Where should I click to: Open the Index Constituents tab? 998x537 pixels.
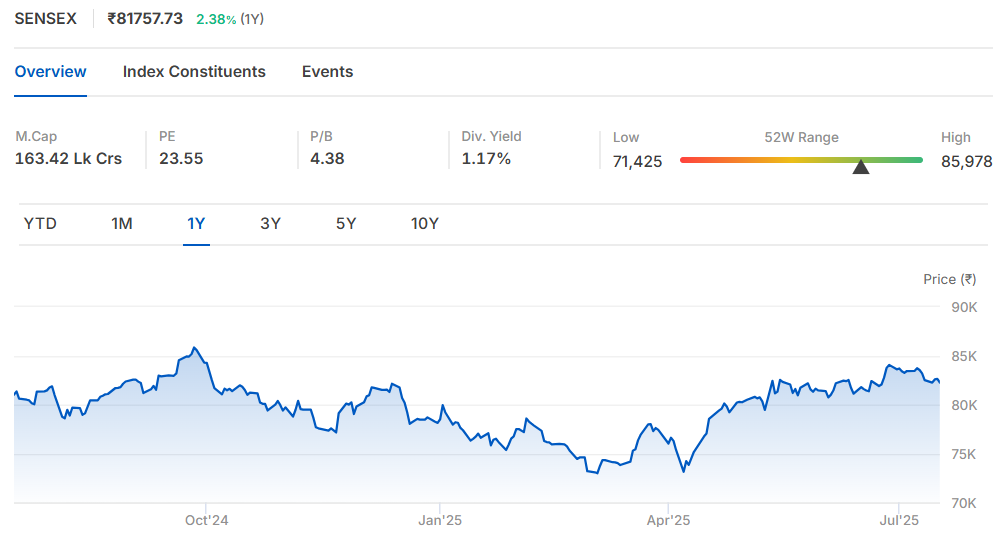[x=194, y=71]
